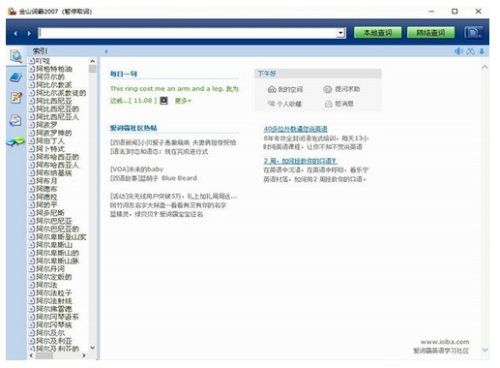Click the 网络查词 online lookup button
Screen dimensions: 500x368
431,33
